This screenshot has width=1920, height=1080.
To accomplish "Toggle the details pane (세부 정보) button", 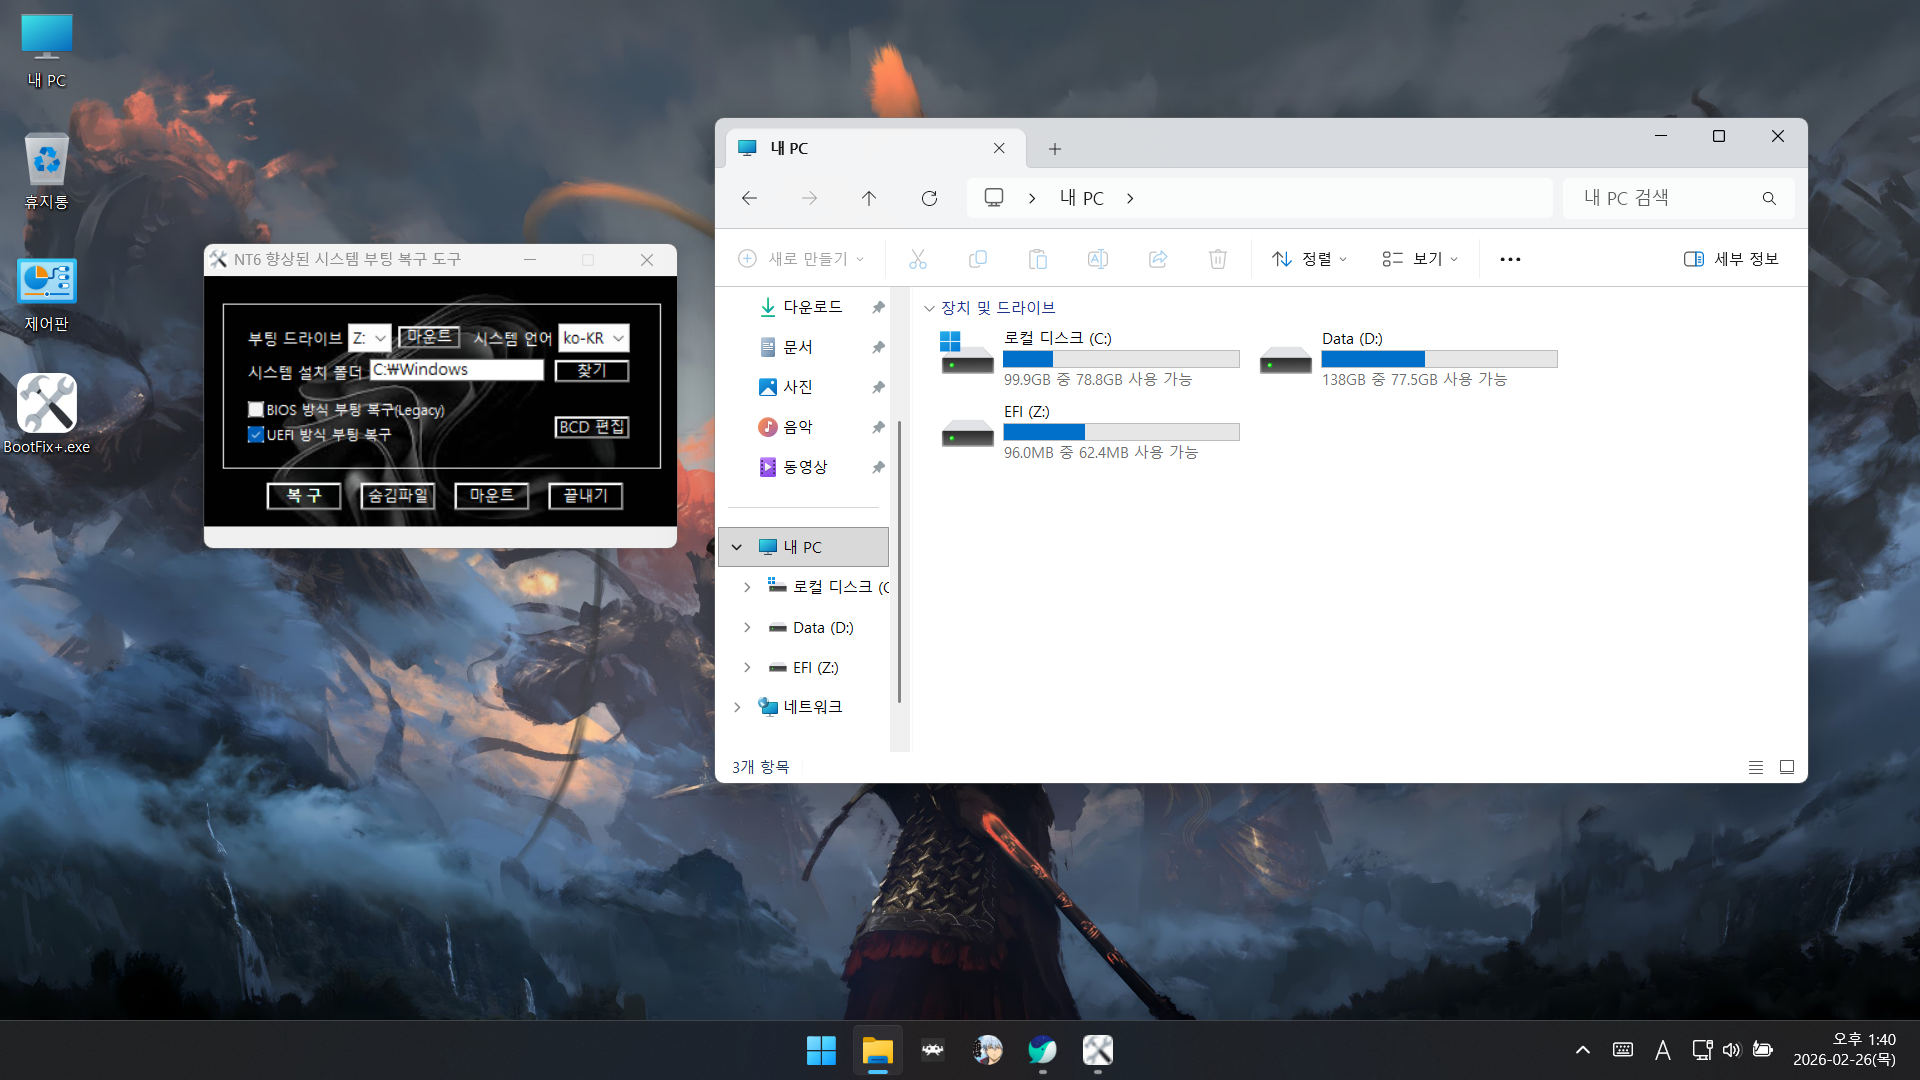I will [x=1731, y=259].
